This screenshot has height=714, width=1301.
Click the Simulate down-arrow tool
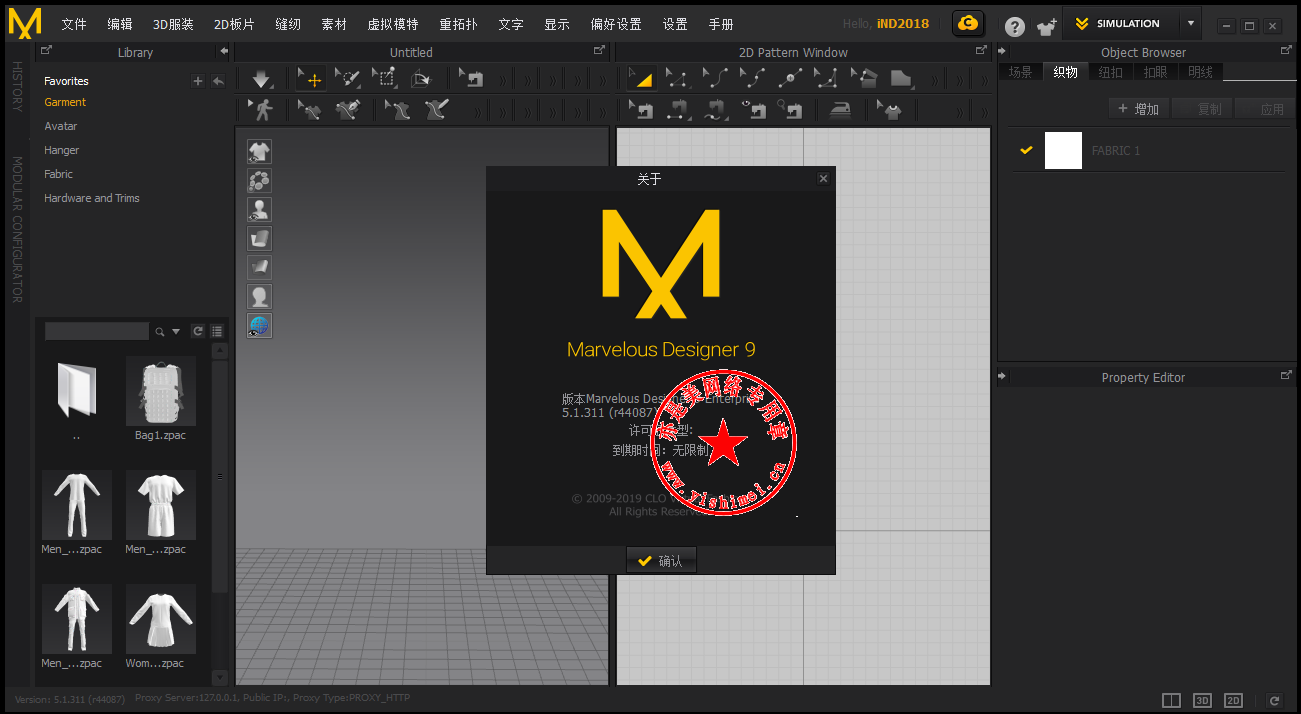(x=262, y=79)
